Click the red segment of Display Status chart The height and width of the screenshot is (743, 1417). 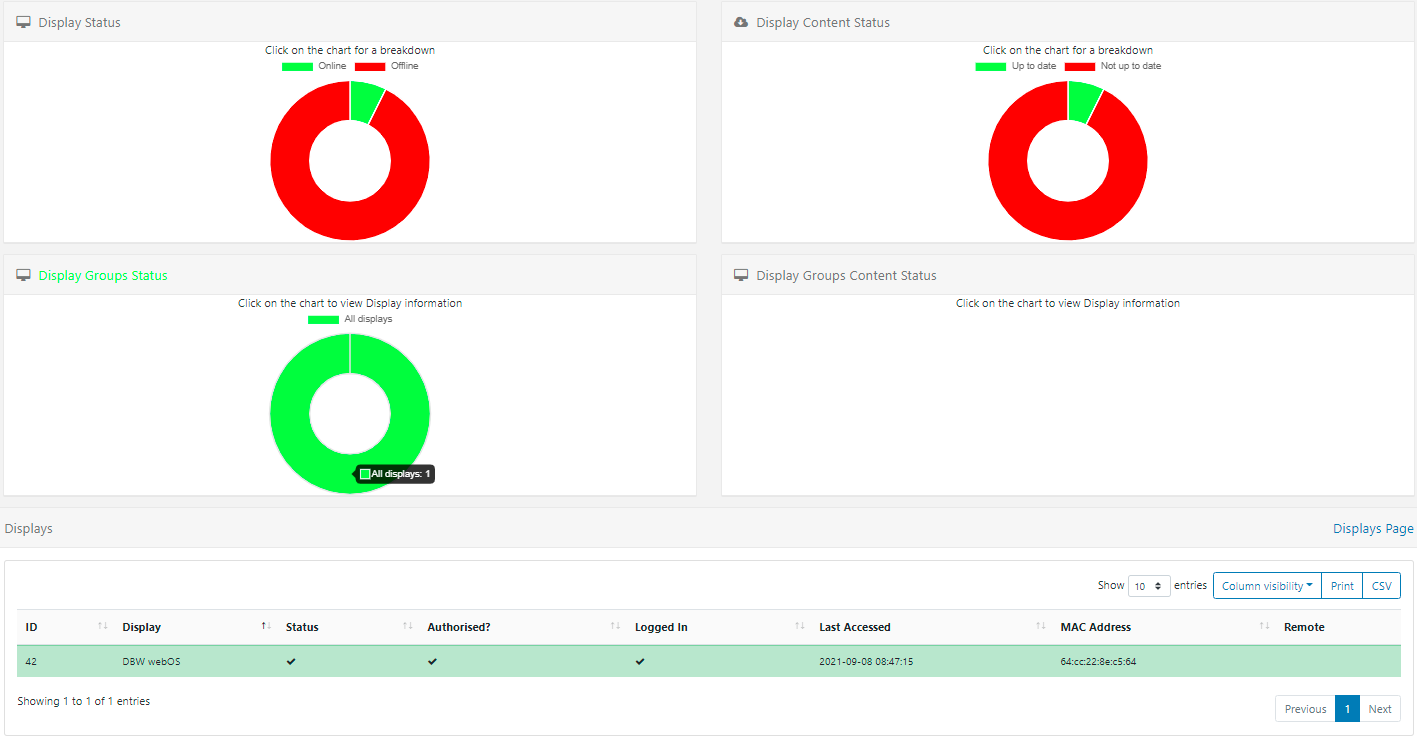coord(300,190)
